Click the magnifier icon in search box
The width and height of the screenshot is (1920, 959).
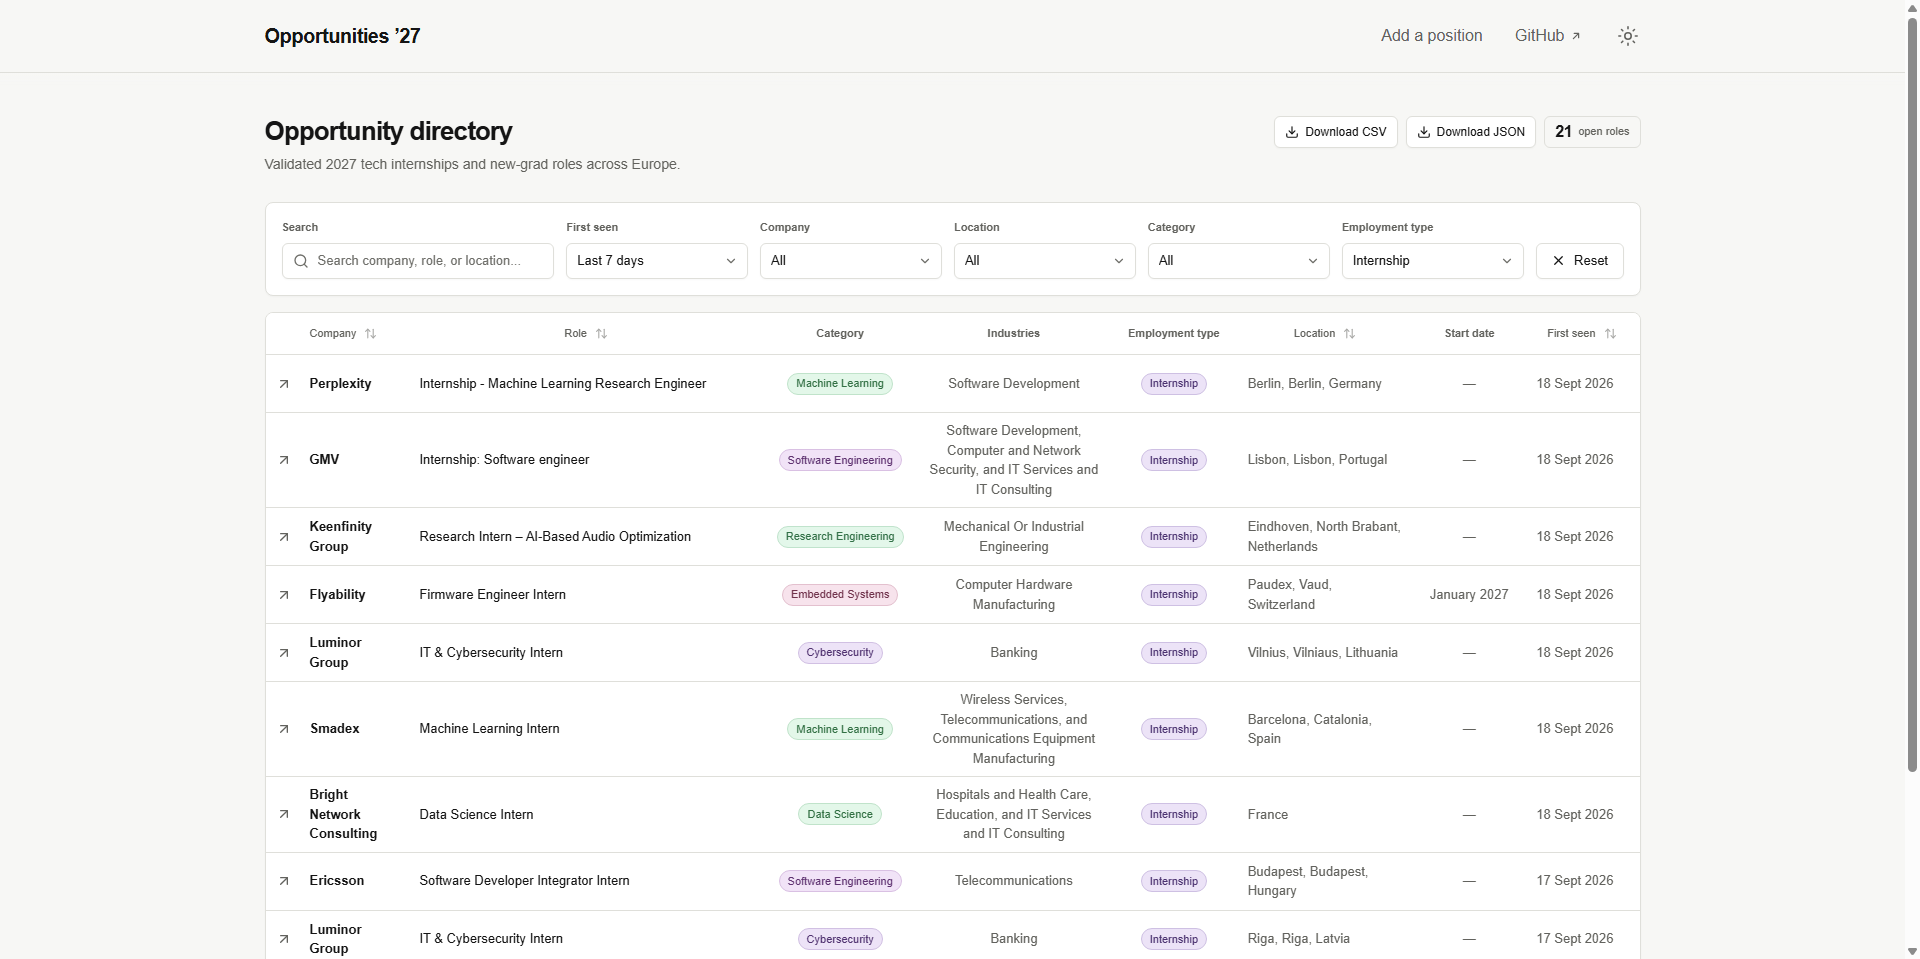point(301,261)
